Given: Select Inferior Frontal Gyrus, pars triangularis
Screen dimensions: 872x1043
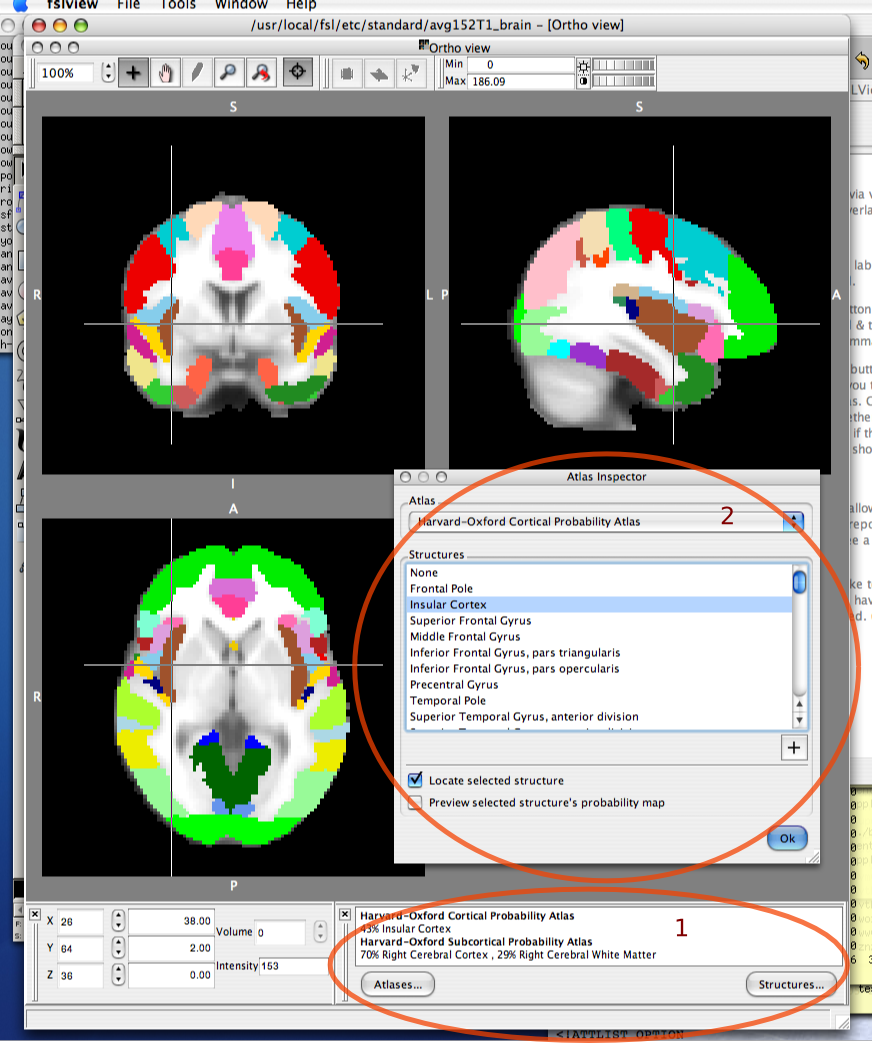Looking at the screenshot, I should [599, 653].
